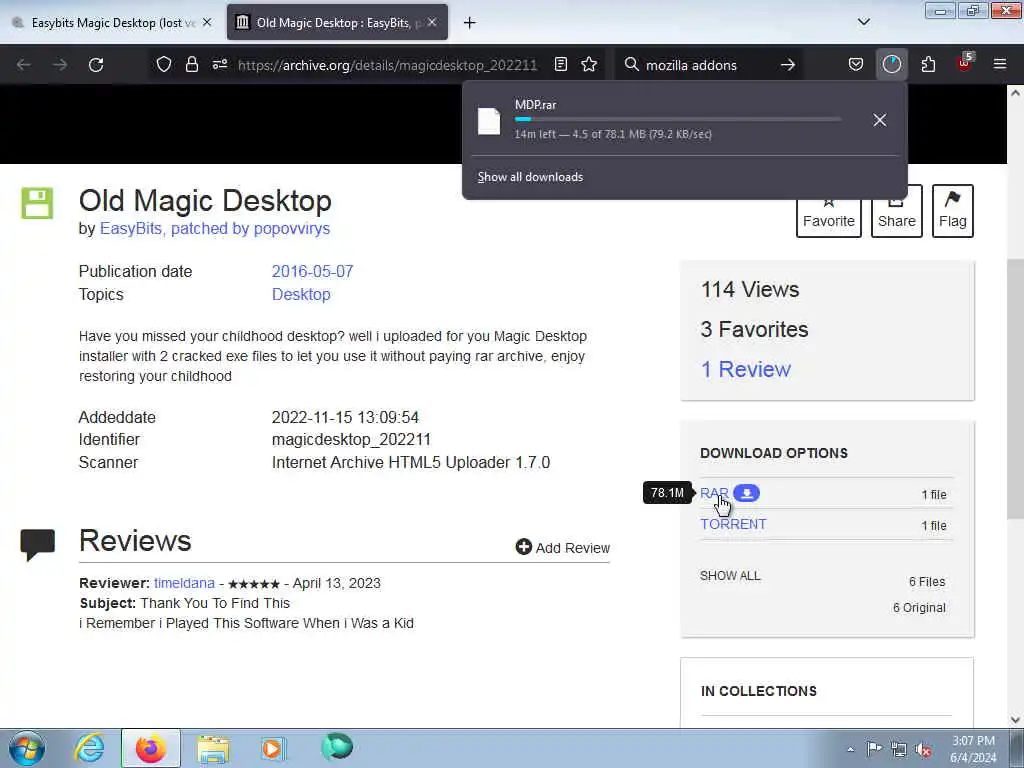Open reviewer timeldana profile link
The height and width of the screenshot is (768, 1024).
pos(184,583)
